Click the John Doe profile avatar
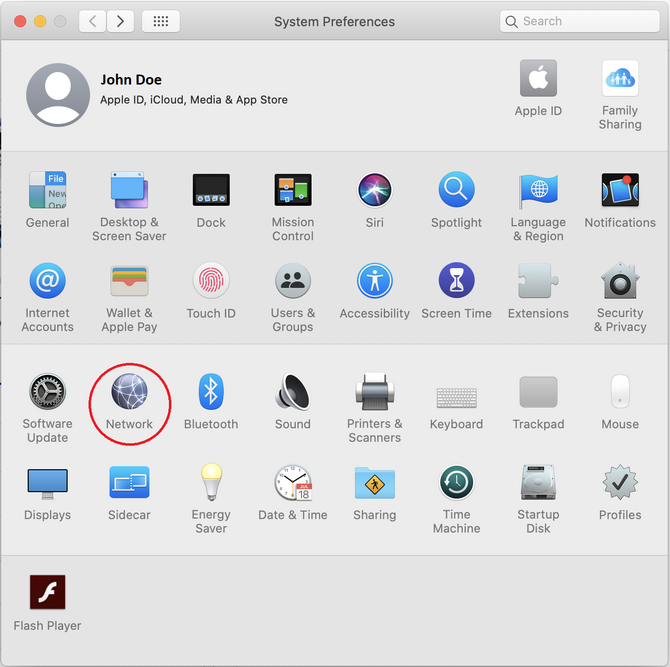The height and width of the screenshot is (667, 670). pyautogui.click(x=58, y=95)
